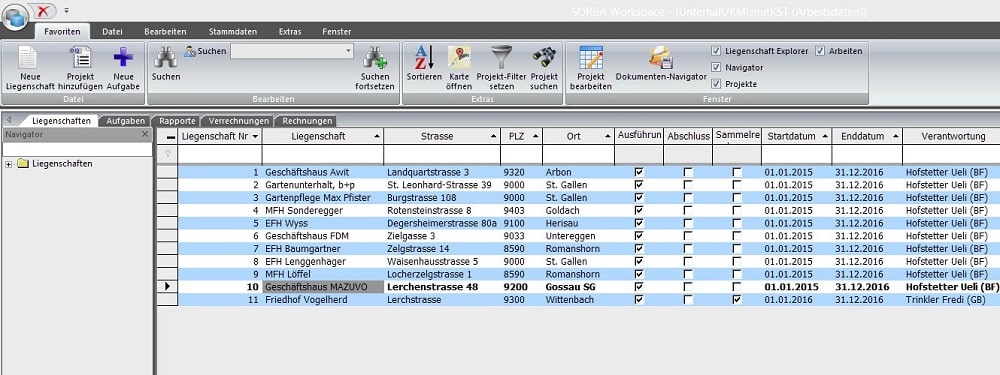1000x375 pixels.
Task: Click the tab scroll left arrow
Action: (x=8, y=120)
